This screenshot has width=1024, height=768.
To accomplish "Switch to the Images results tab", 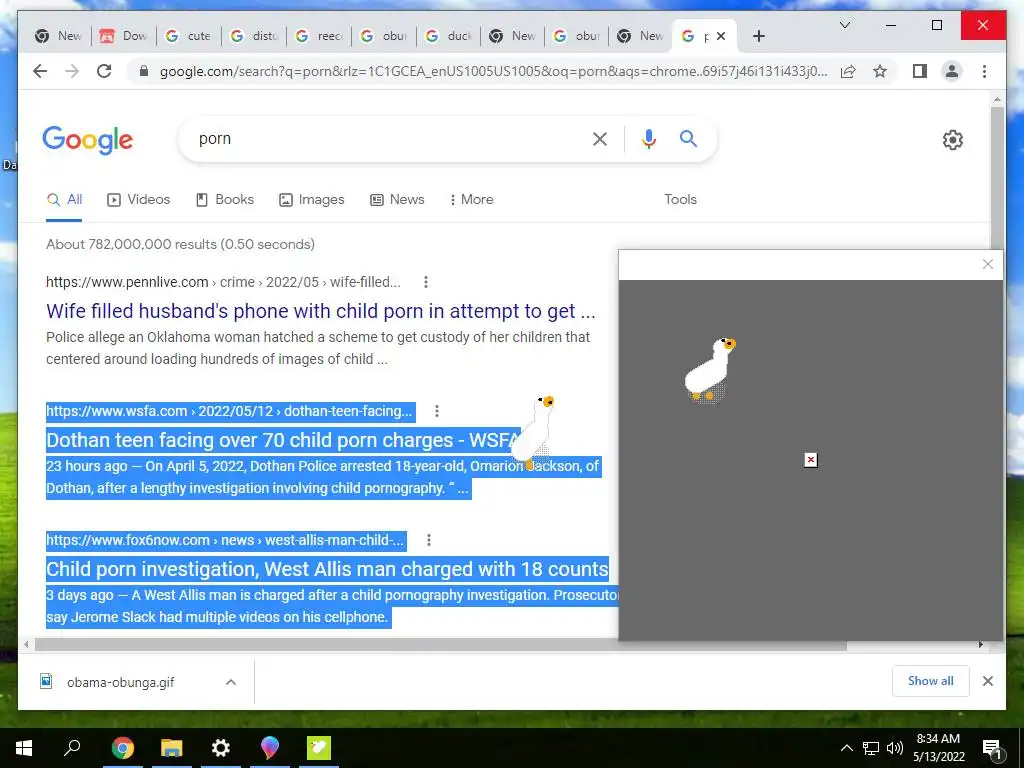I will pos(312,199).
